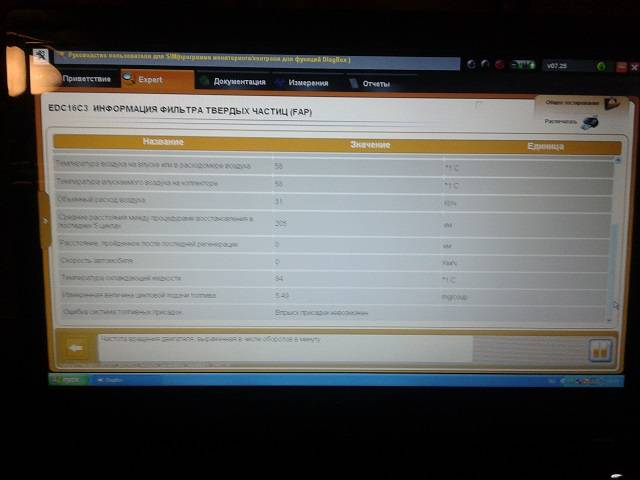Viewport: 640px width, 480px height.
Task: Sort by the Название column header
Action: pyautogui.click(x=162, y=143)
